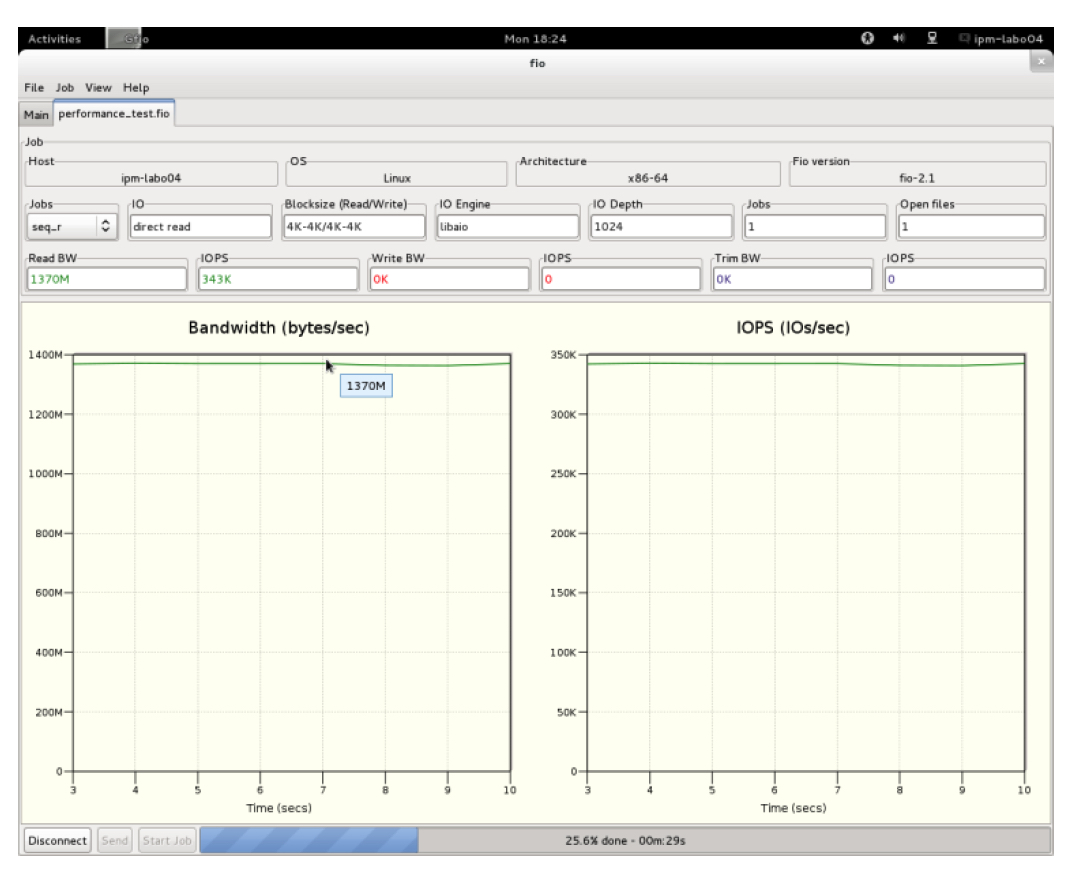Open the View menu

point(98,88)
